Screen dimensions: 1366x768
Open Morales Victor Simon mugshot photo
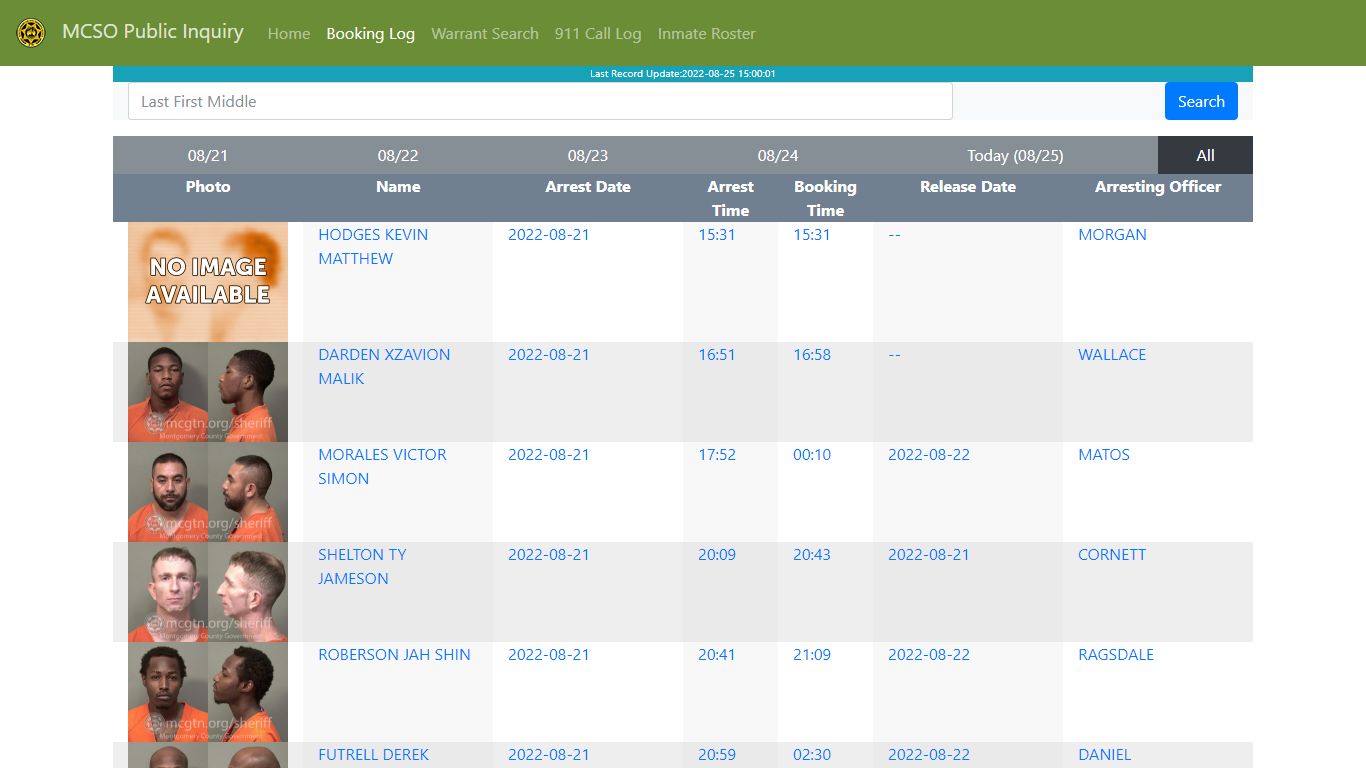click(x=208, y=492)
